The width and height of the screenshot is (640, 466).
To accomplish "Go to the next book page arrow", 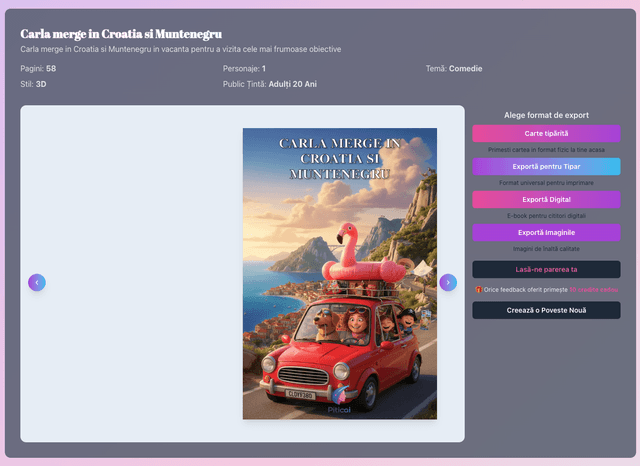I will tap(448, 282).
